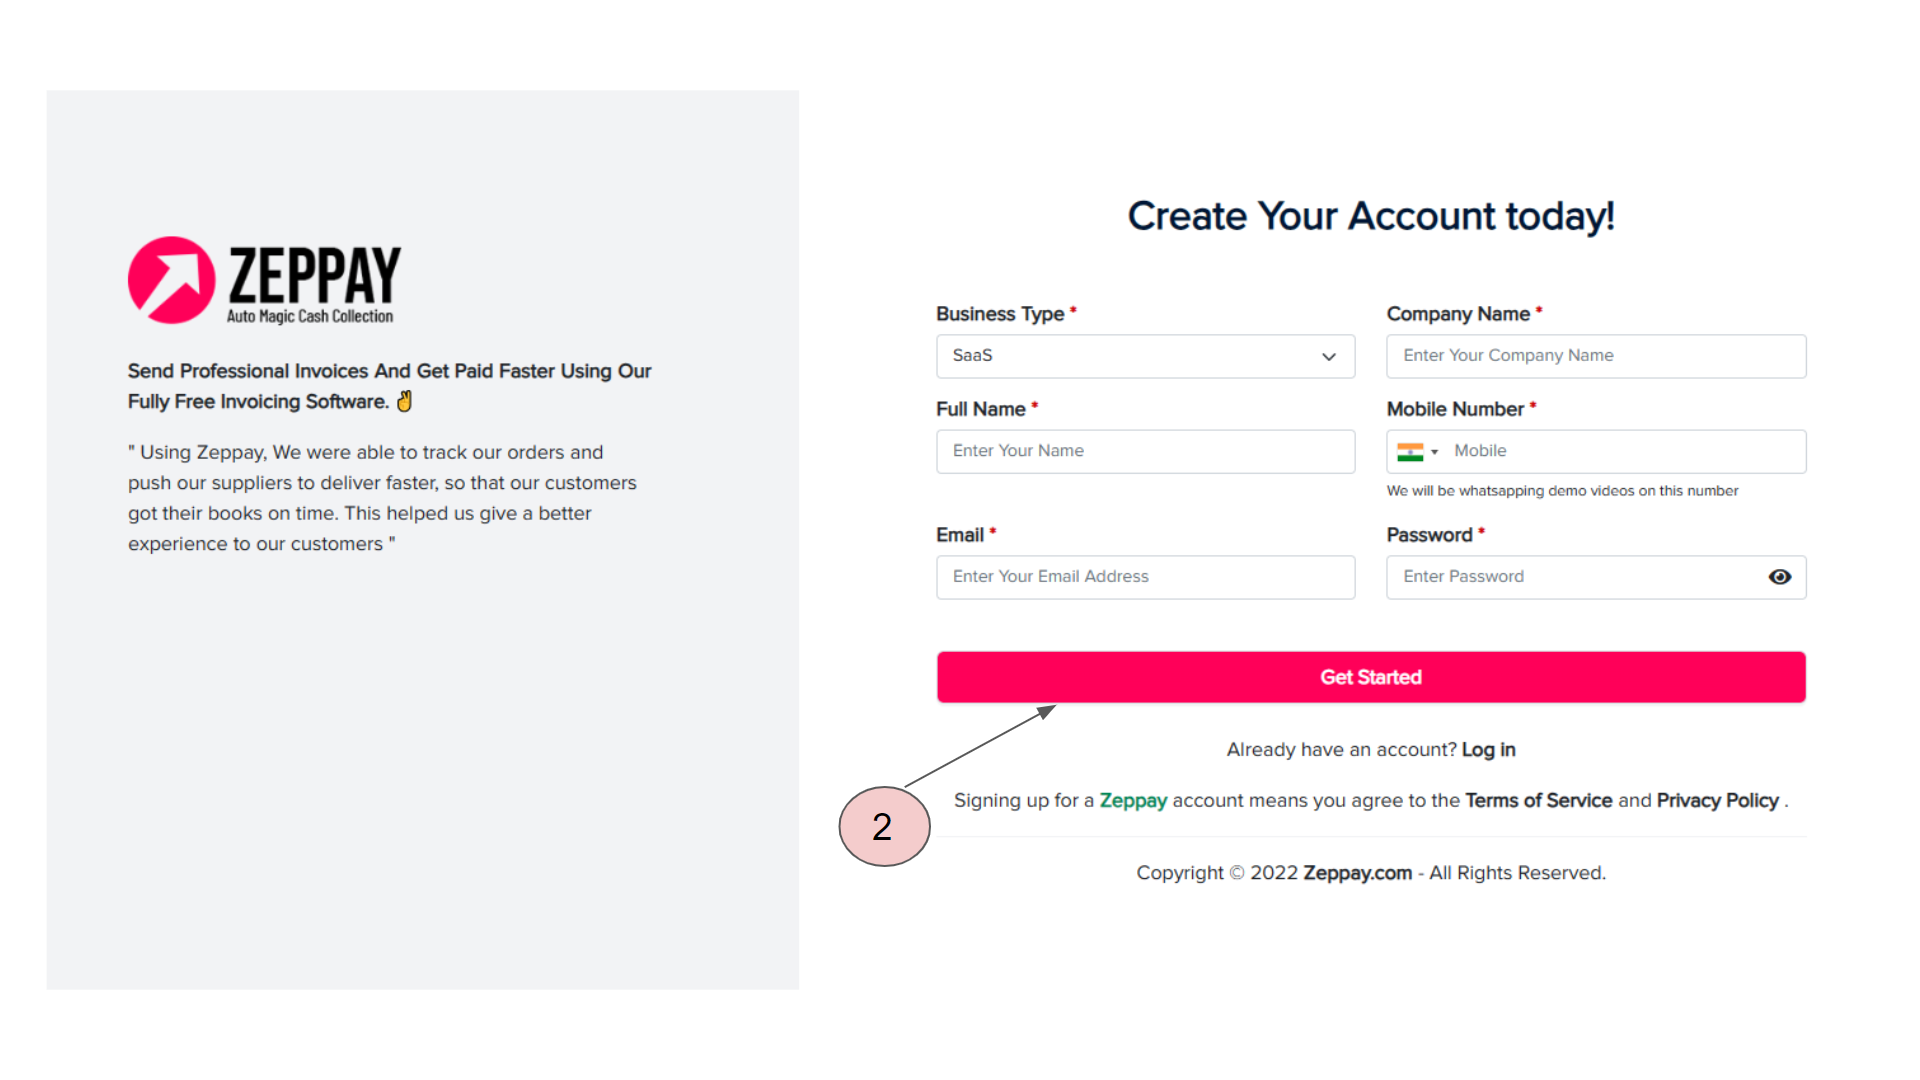
Task: Open the Log in link
Action: click(x=1488, y=750)
